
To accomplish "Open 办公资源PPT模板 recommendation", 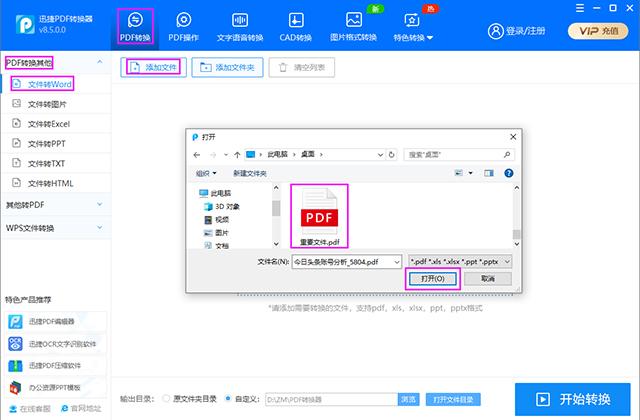I will (x=56, y=387).
